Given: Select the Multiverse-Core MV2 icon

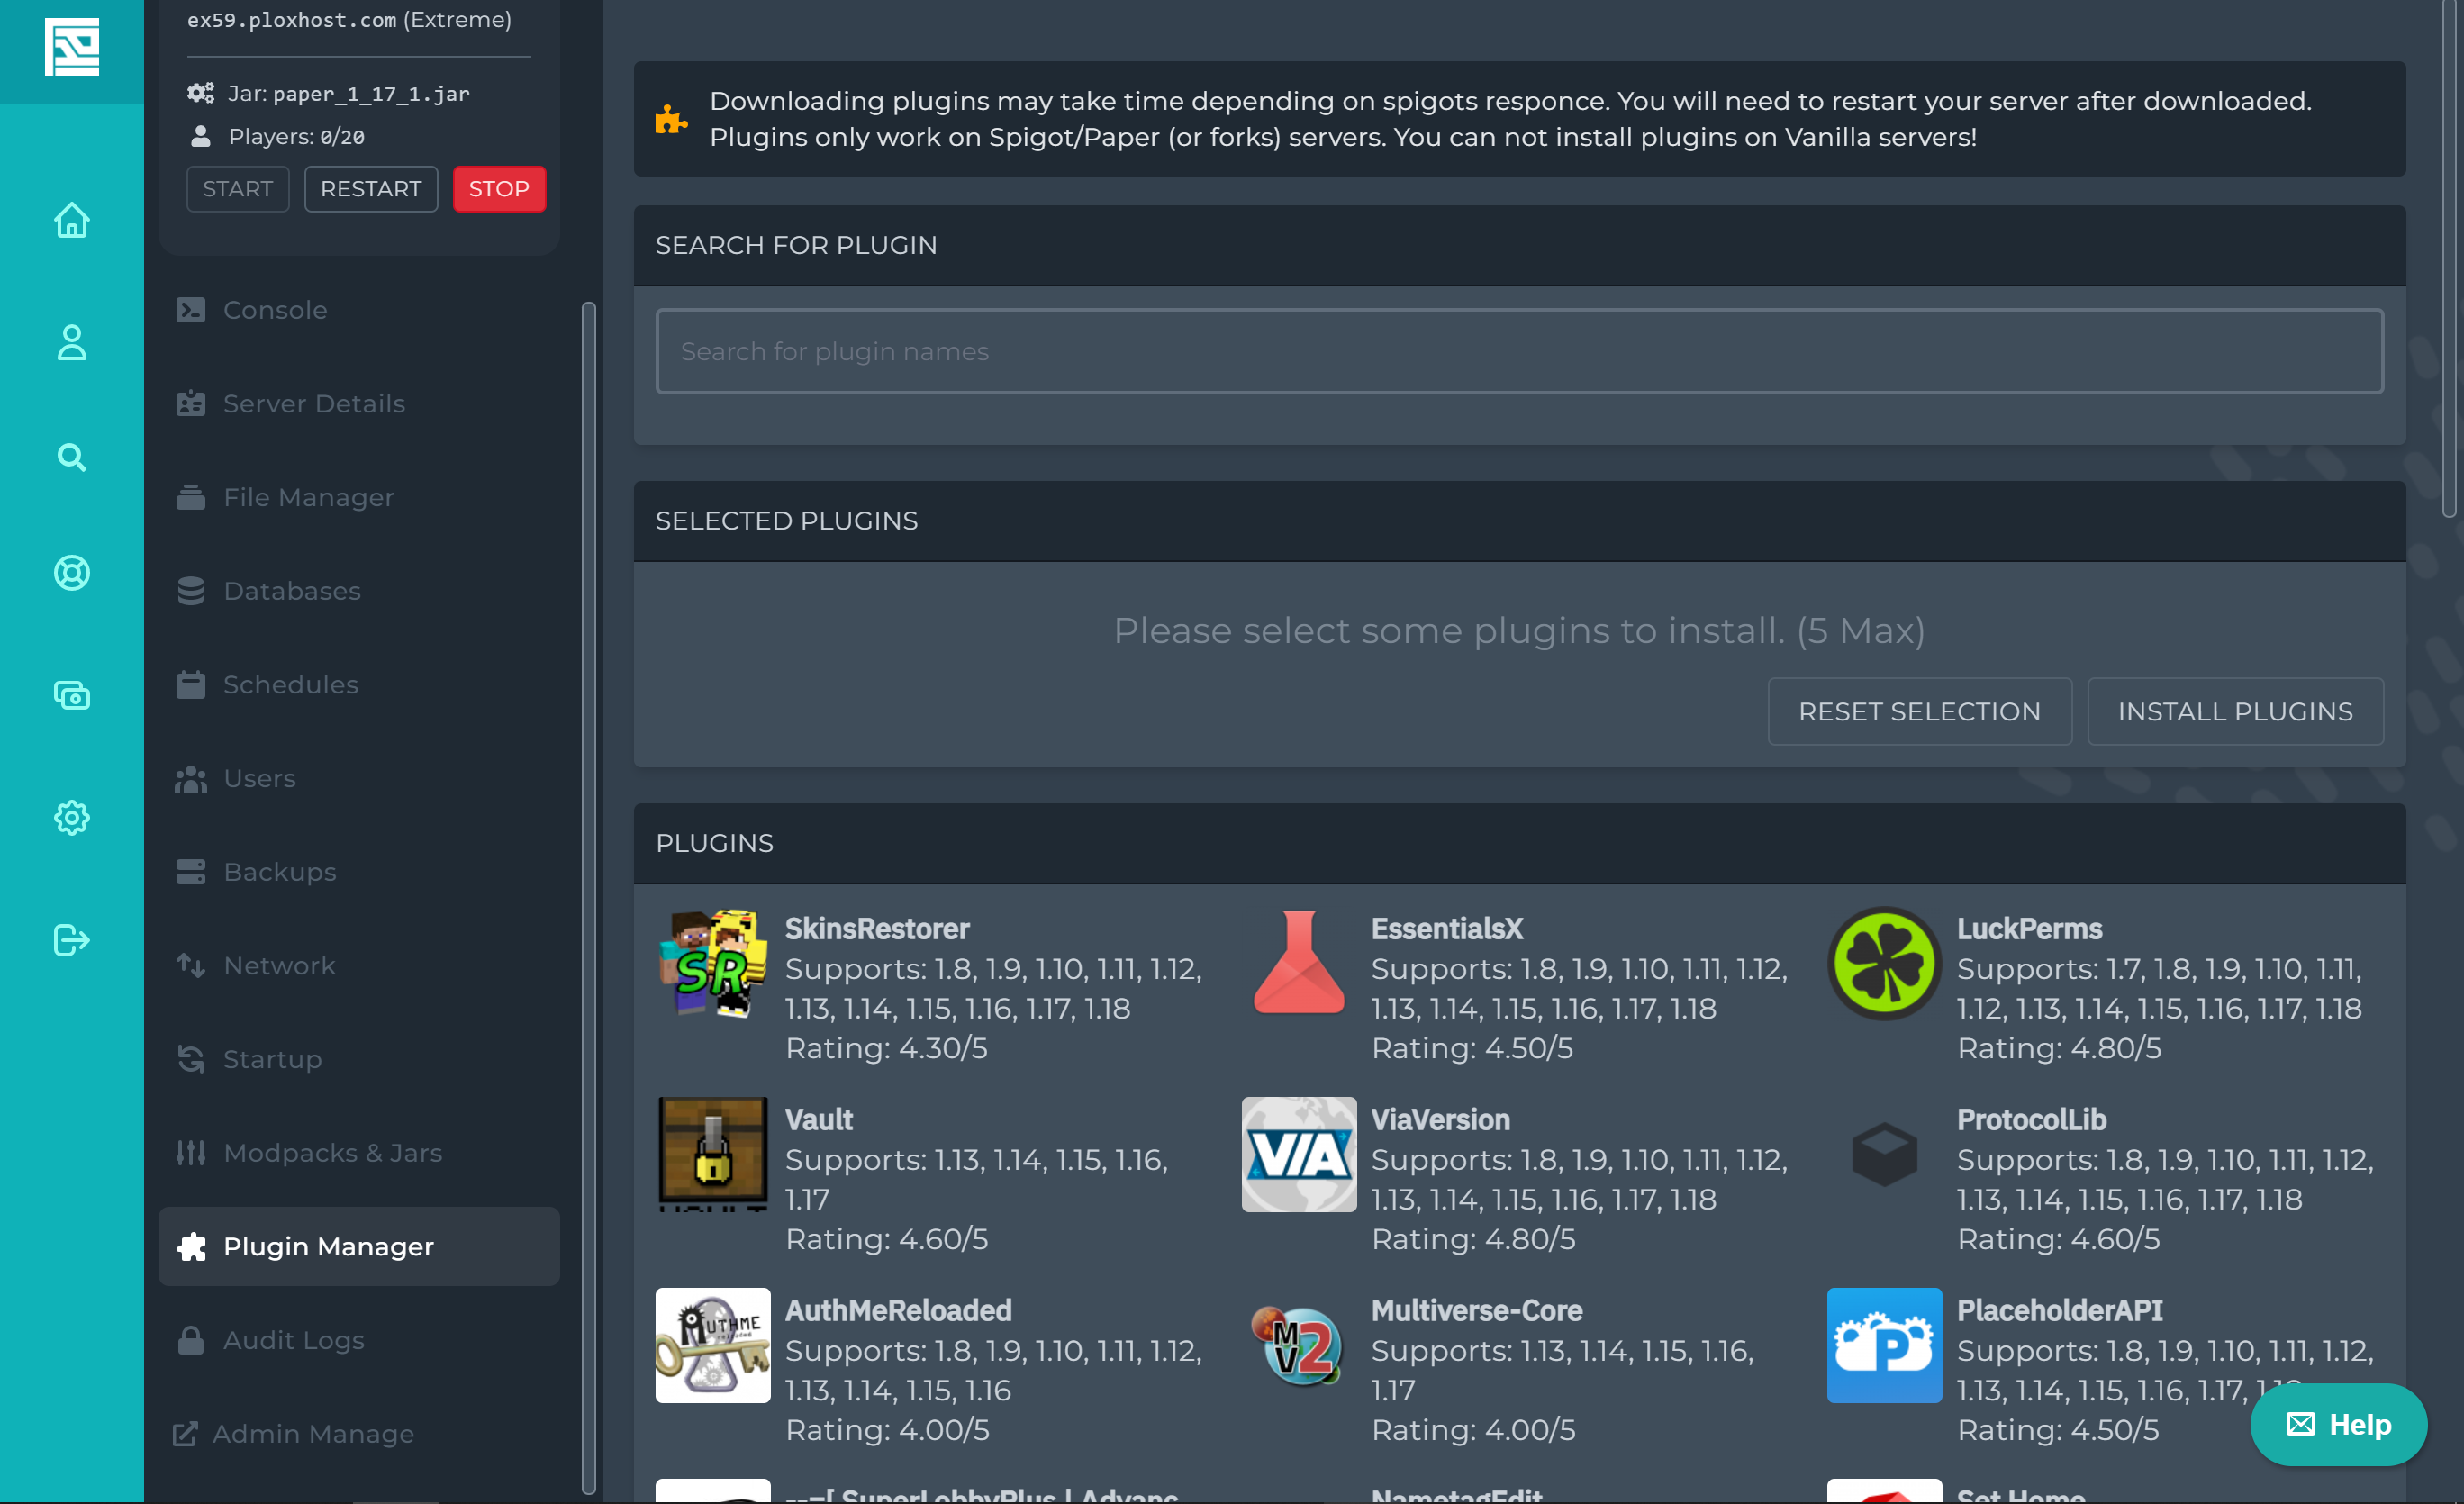Looking at the screenshot, I should coord(1299,1346).
